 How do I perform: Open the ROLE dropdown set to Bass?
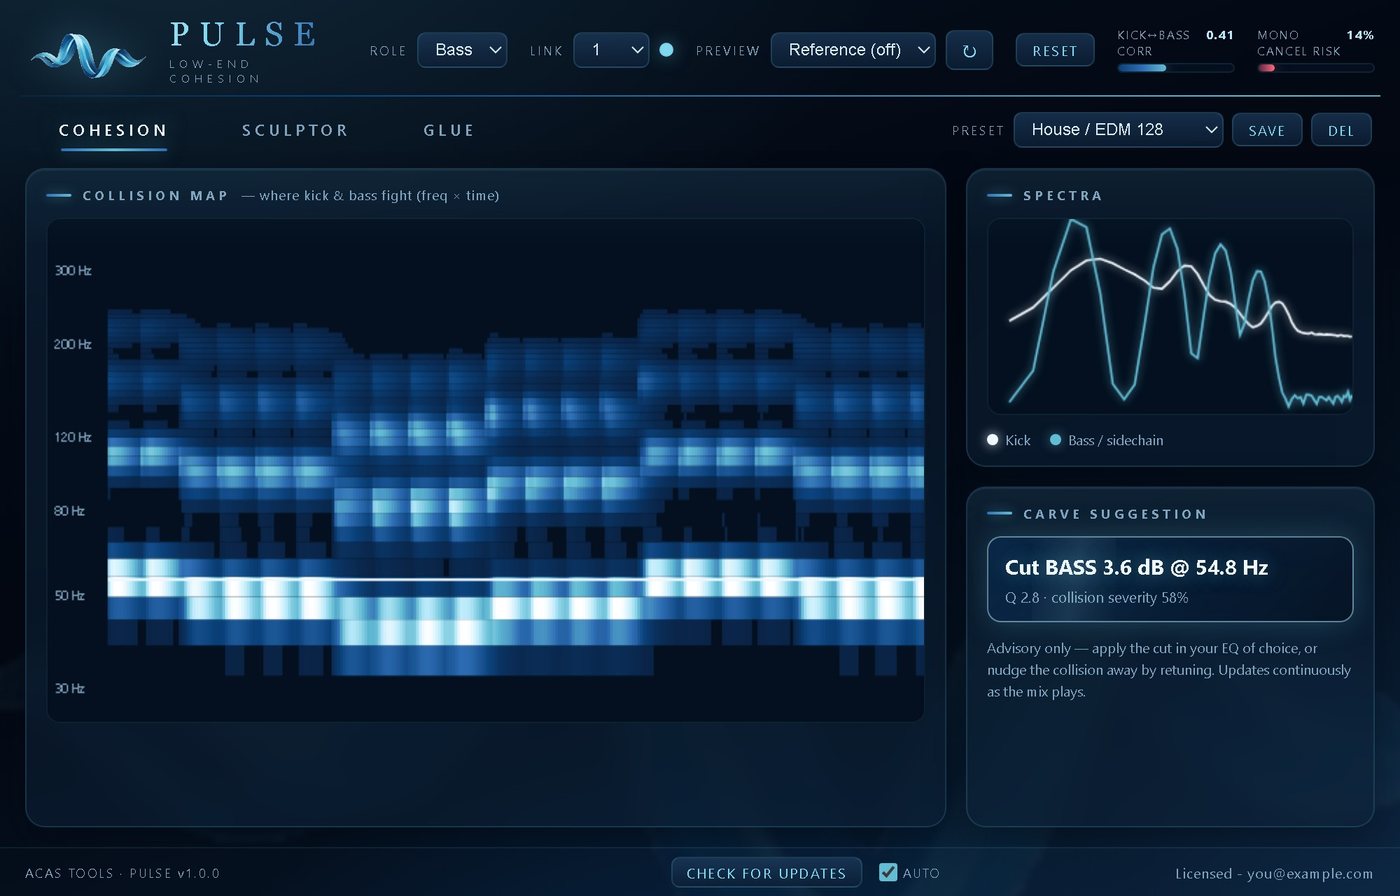click(462, 50)
